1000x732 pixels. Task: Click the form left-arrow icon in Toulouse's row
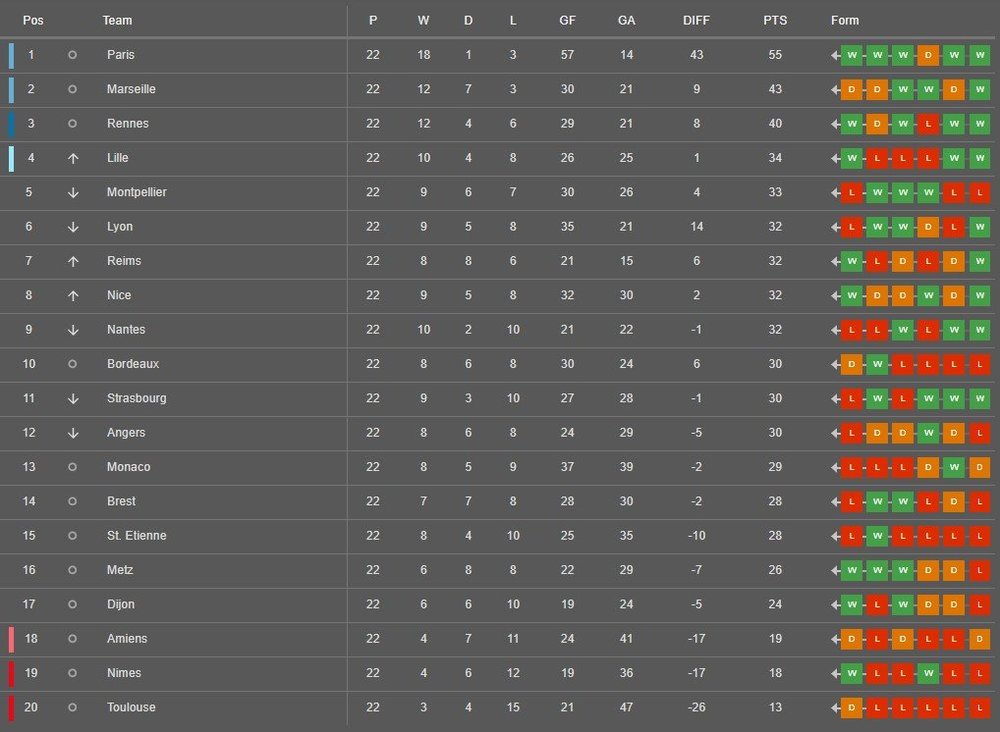coord(835,707)
